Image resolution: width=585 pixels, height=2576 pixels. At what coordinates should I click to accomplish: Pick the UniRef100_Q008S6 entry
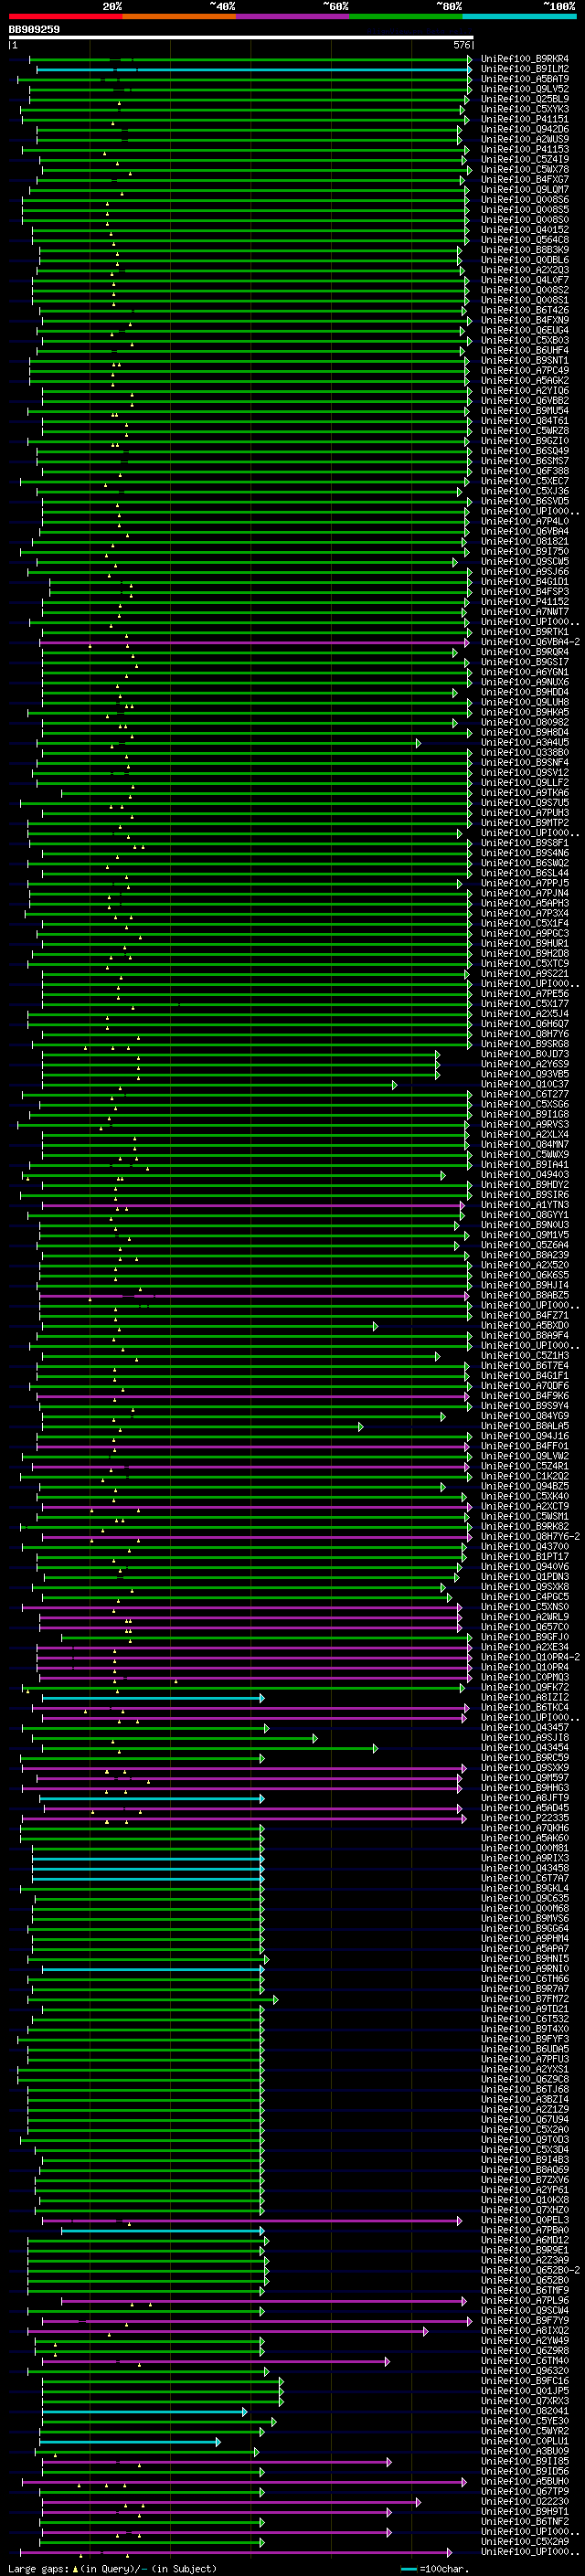point(525,200)
